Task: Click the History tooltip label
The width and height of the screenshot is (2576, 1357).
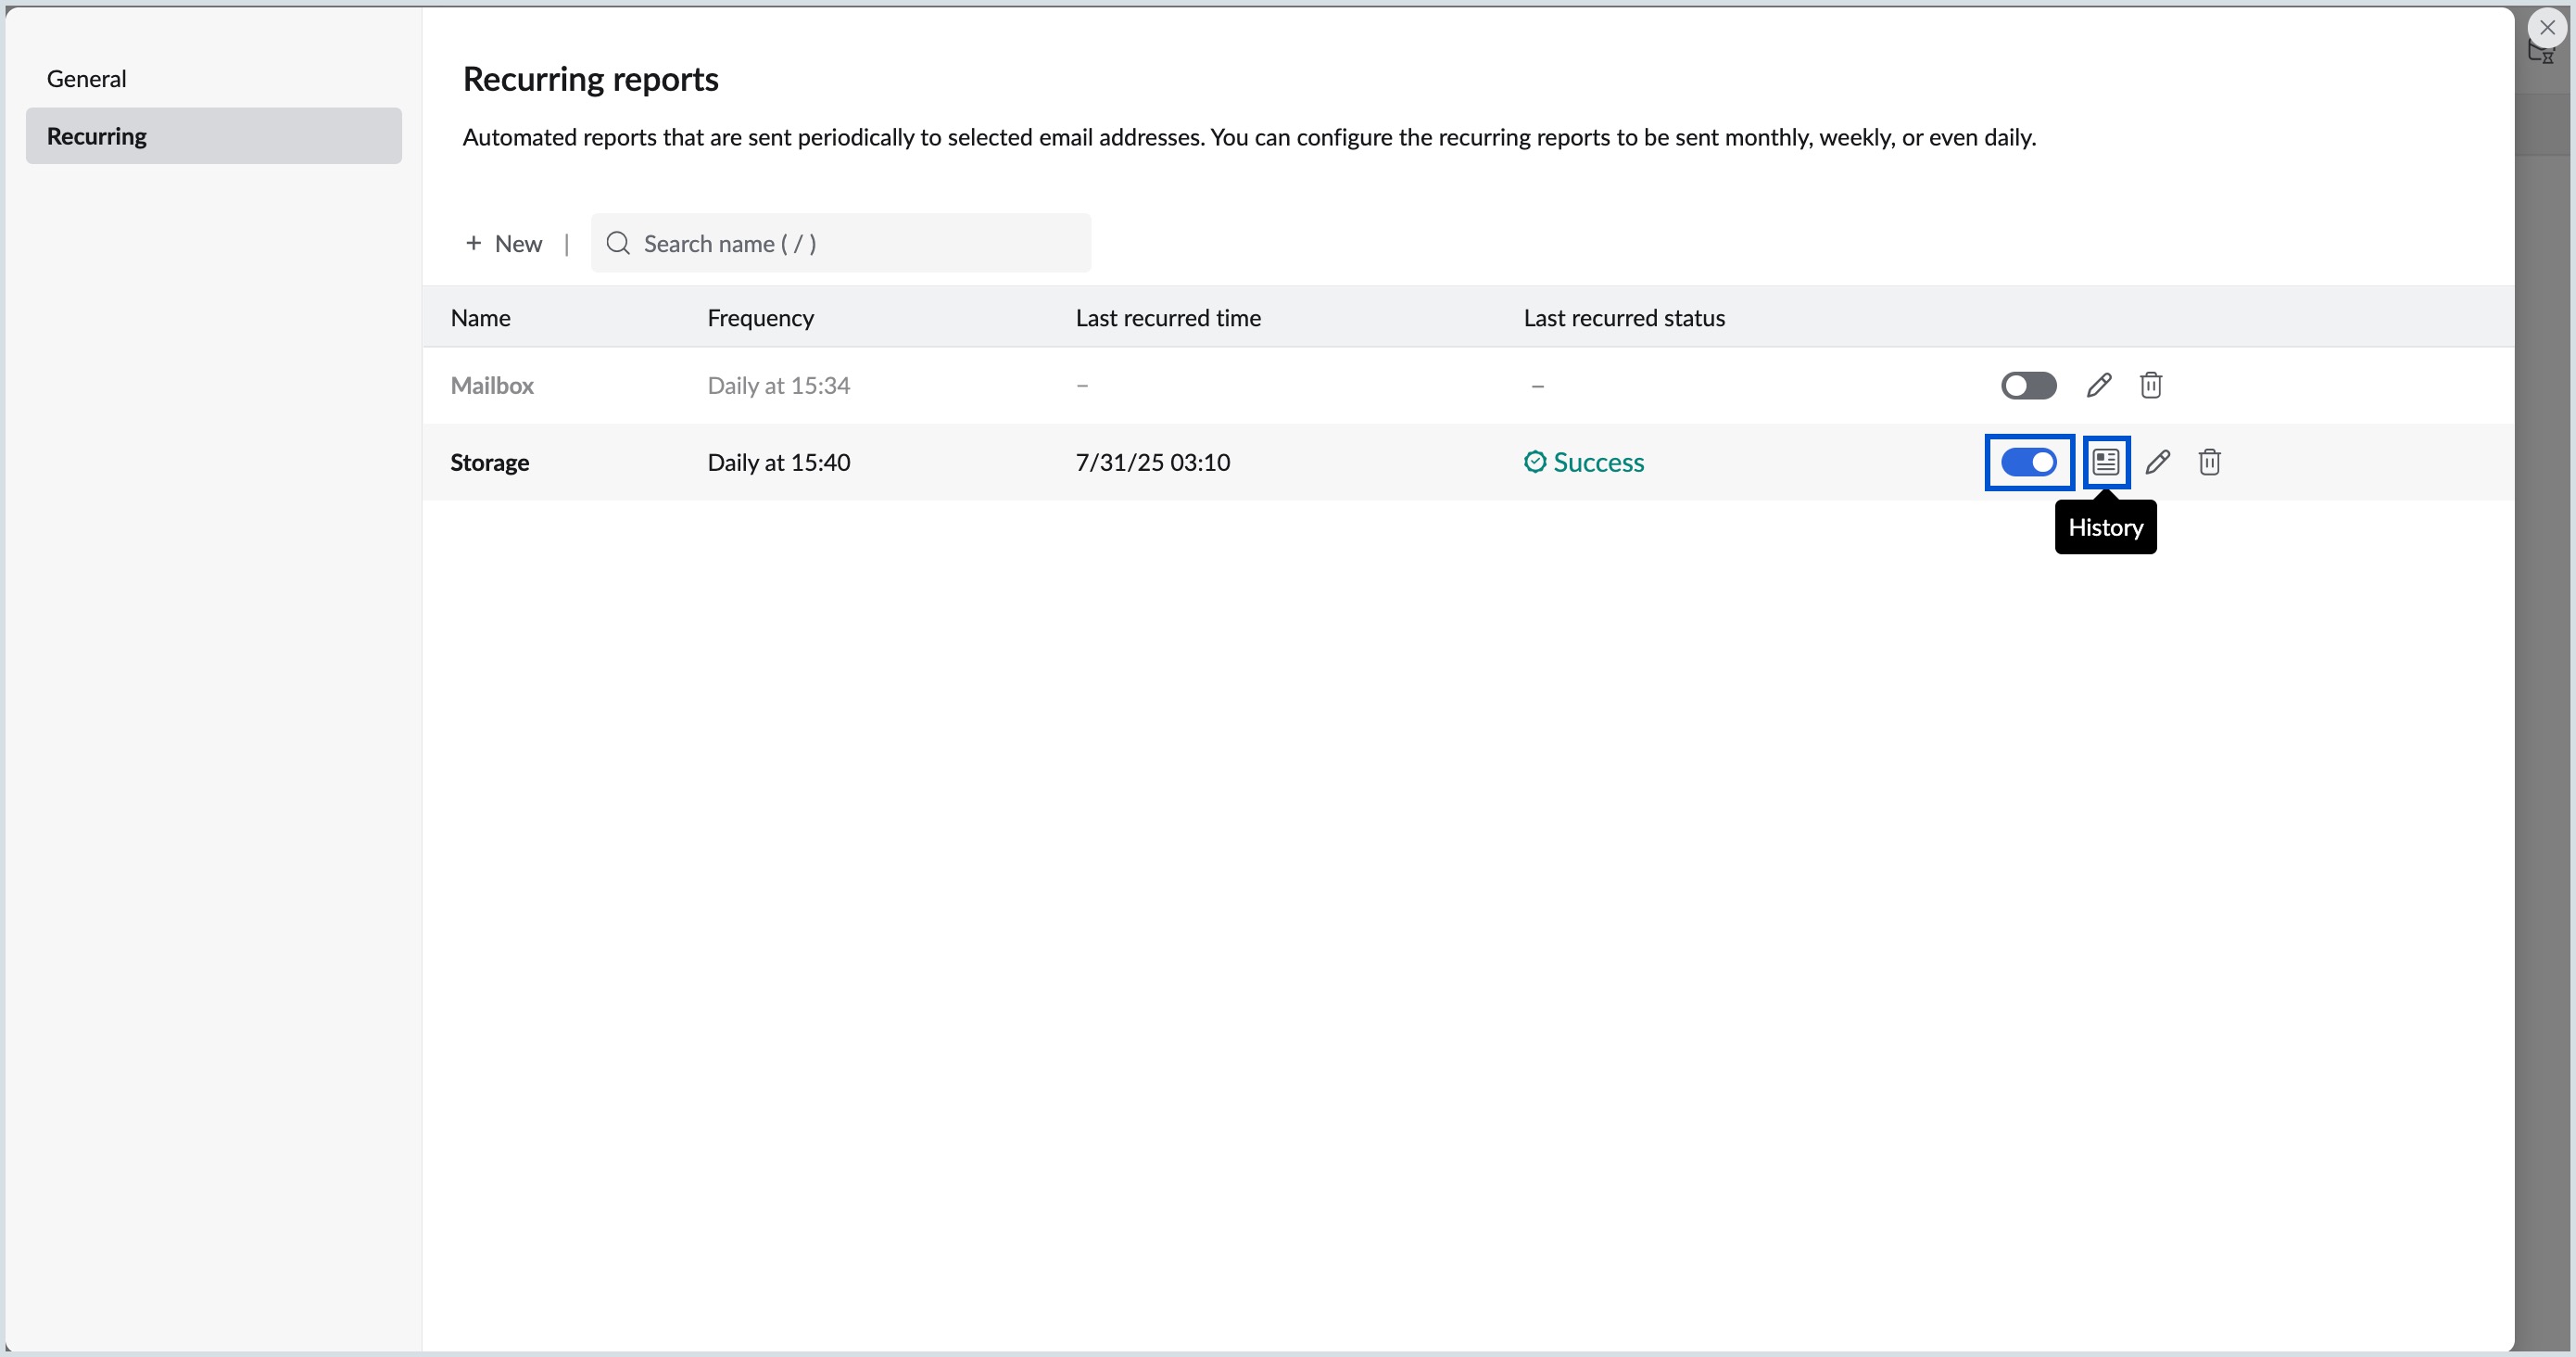Action: (2105, 527)
